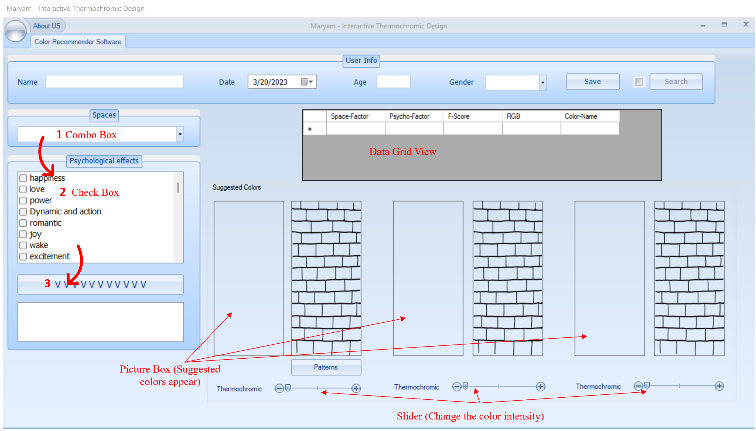This screenshot has width=756, height=431.
Task: Click the first Thermochromic slider track
Action: [318, 388]
